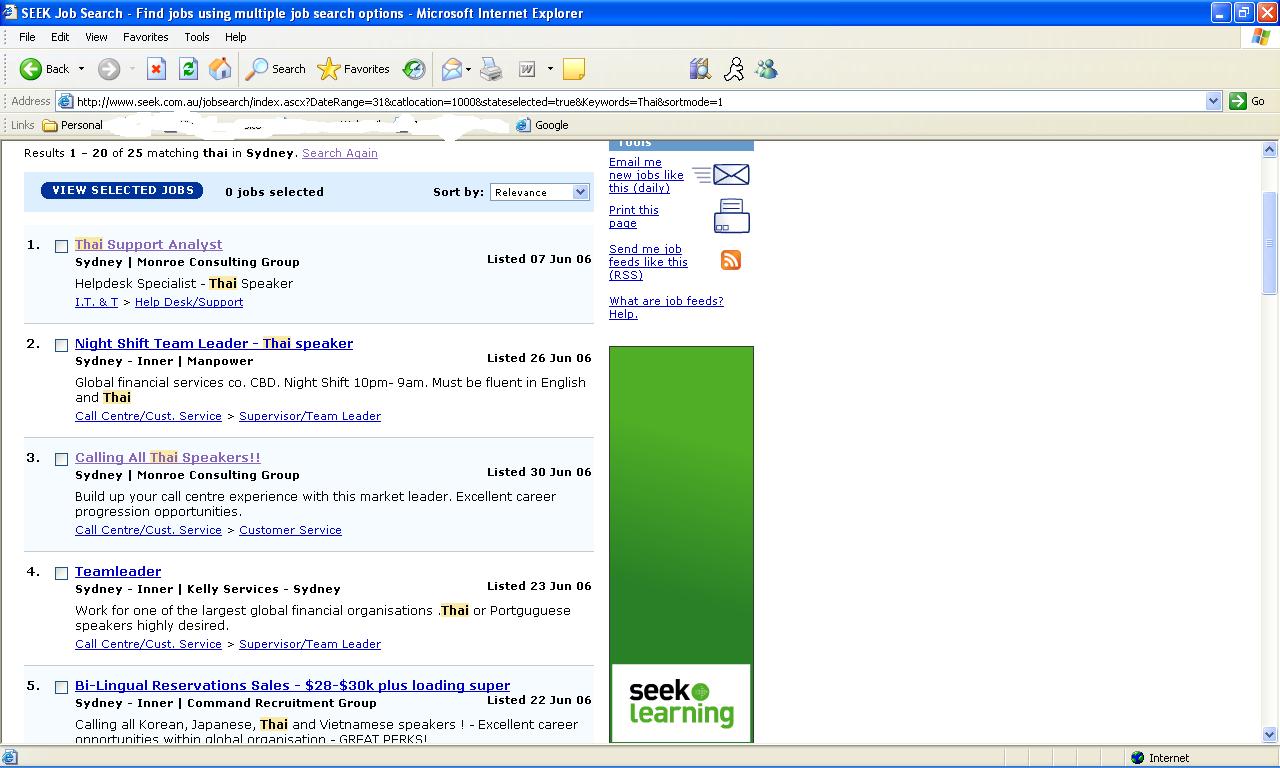Open the Favorites menu
This screenshot has width=1280, height=768.
point(146,37)
